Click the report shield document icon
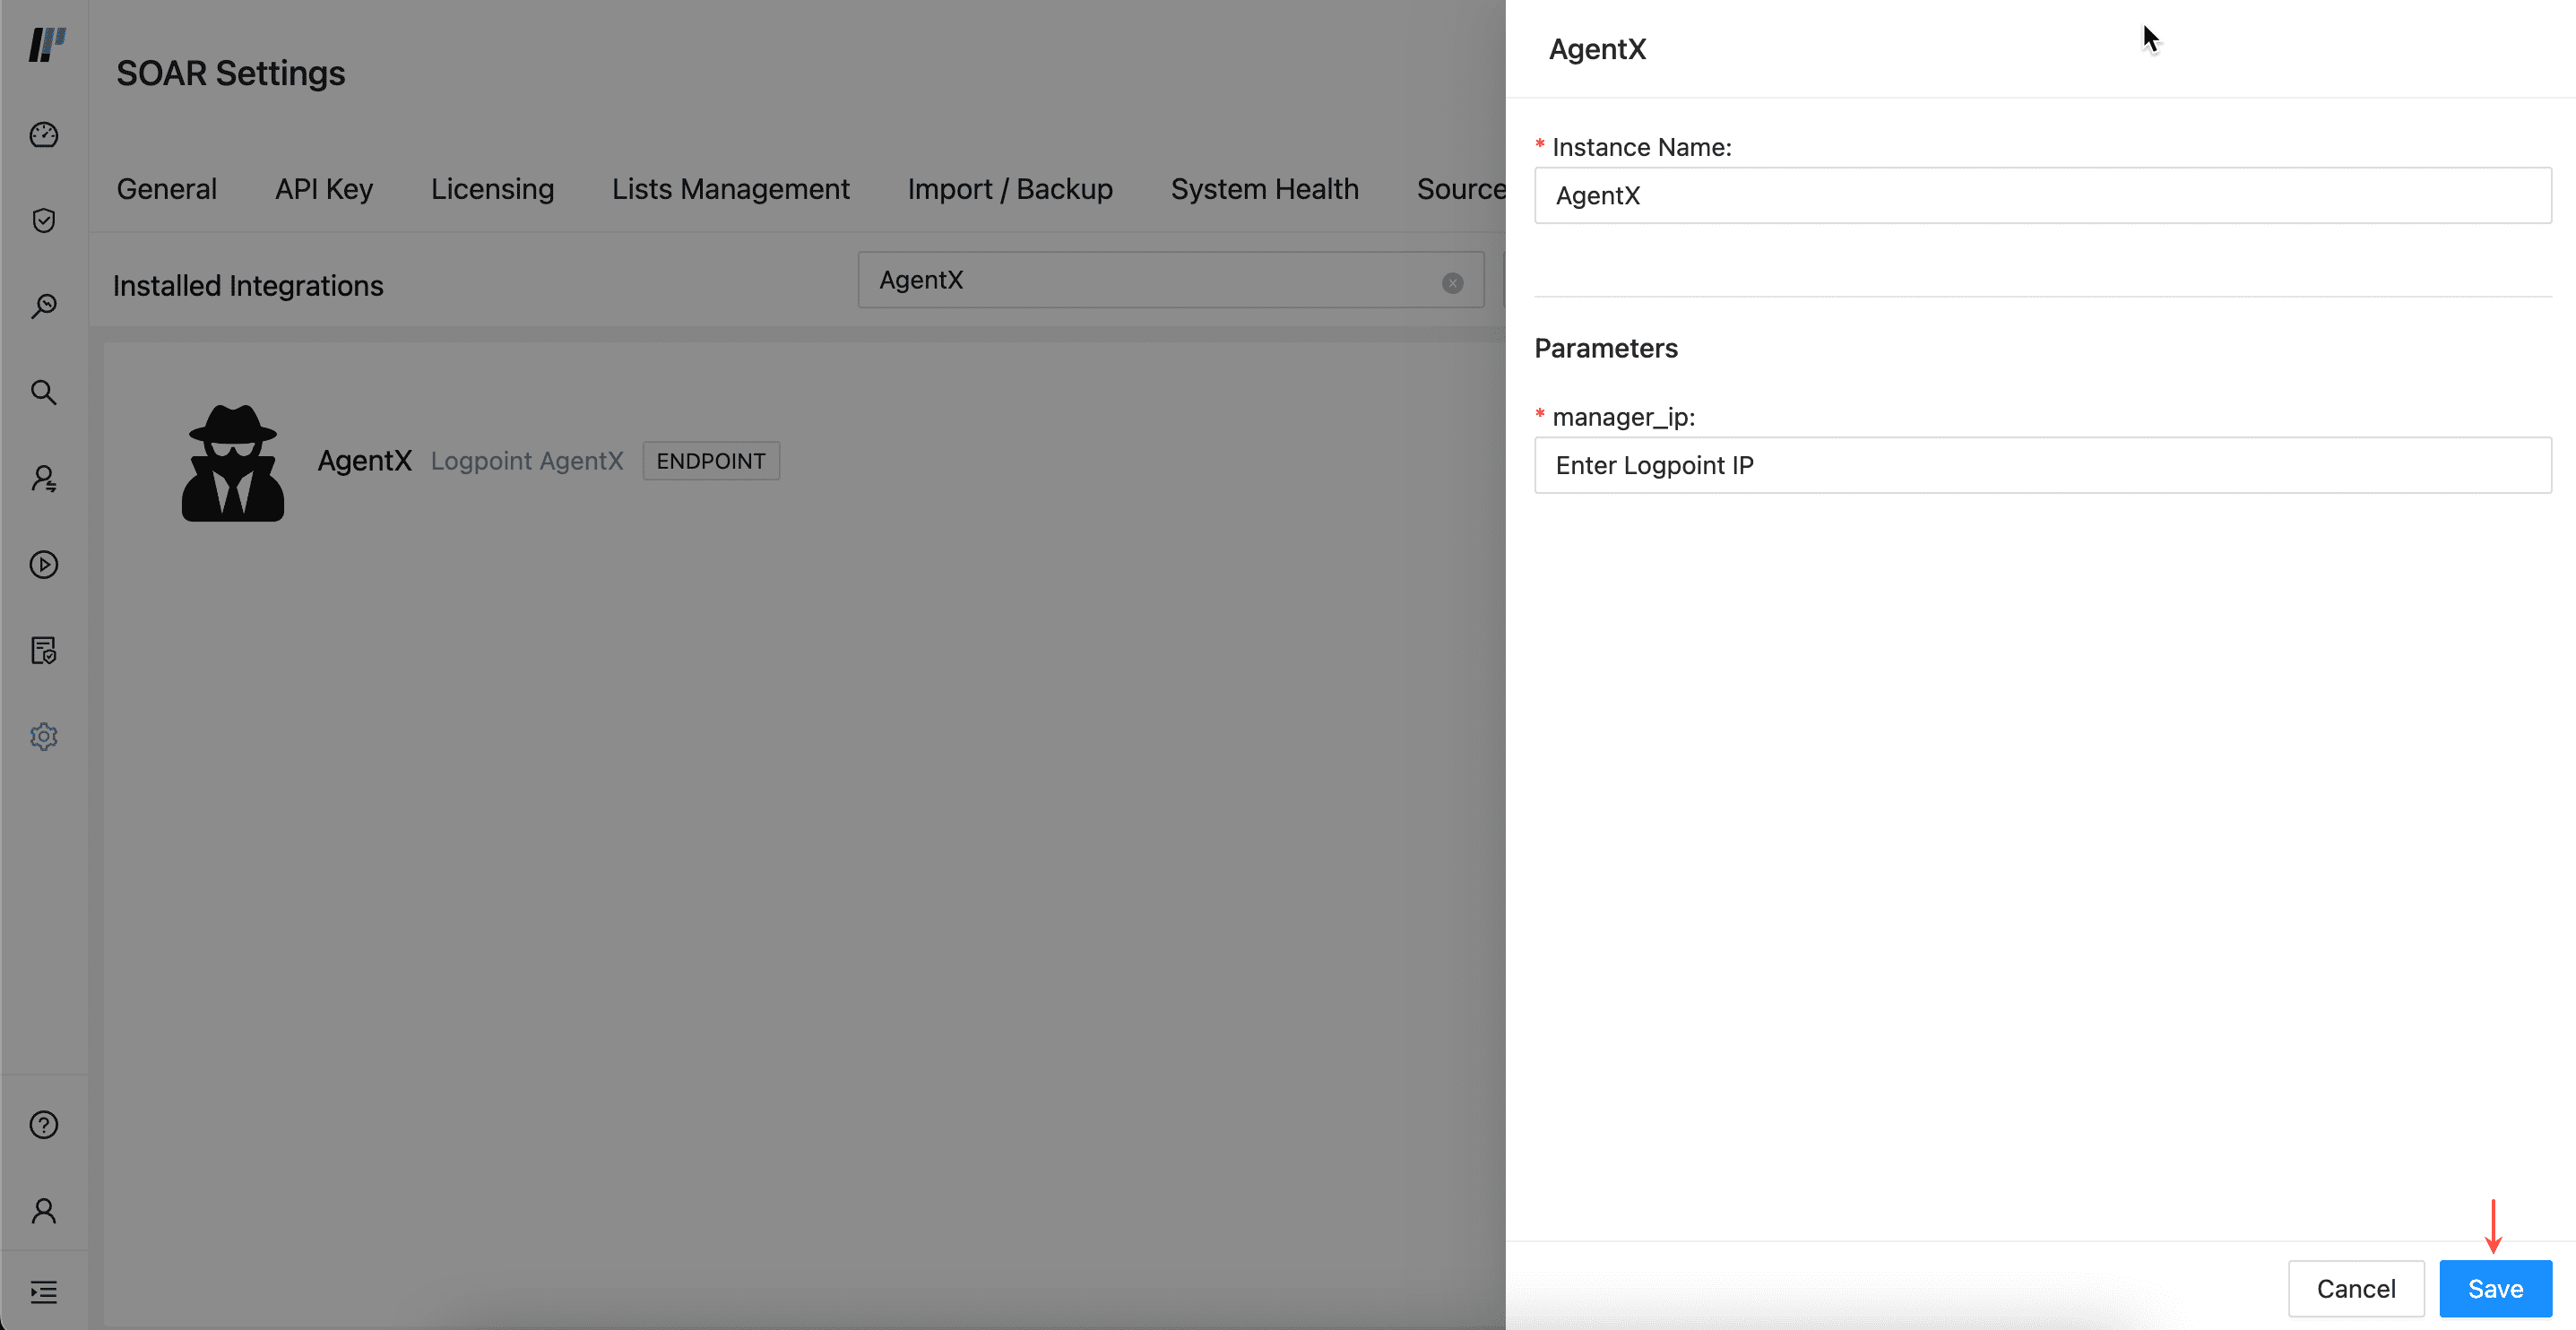 (x=44, y=651)
